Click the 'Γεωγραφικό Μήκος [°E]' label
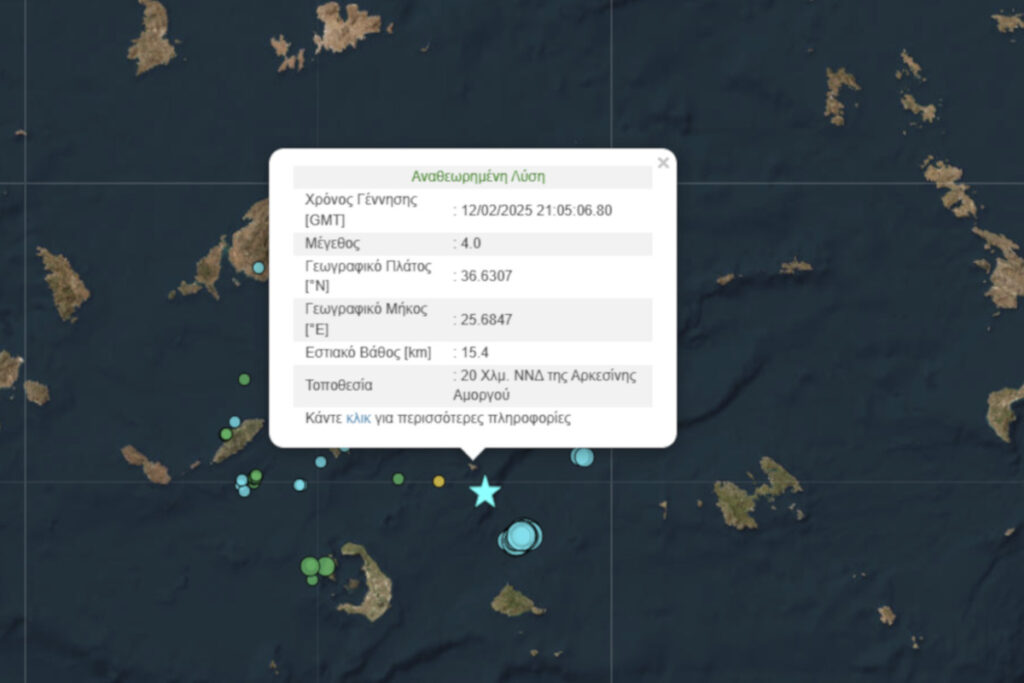 click(x=366, y=319)
